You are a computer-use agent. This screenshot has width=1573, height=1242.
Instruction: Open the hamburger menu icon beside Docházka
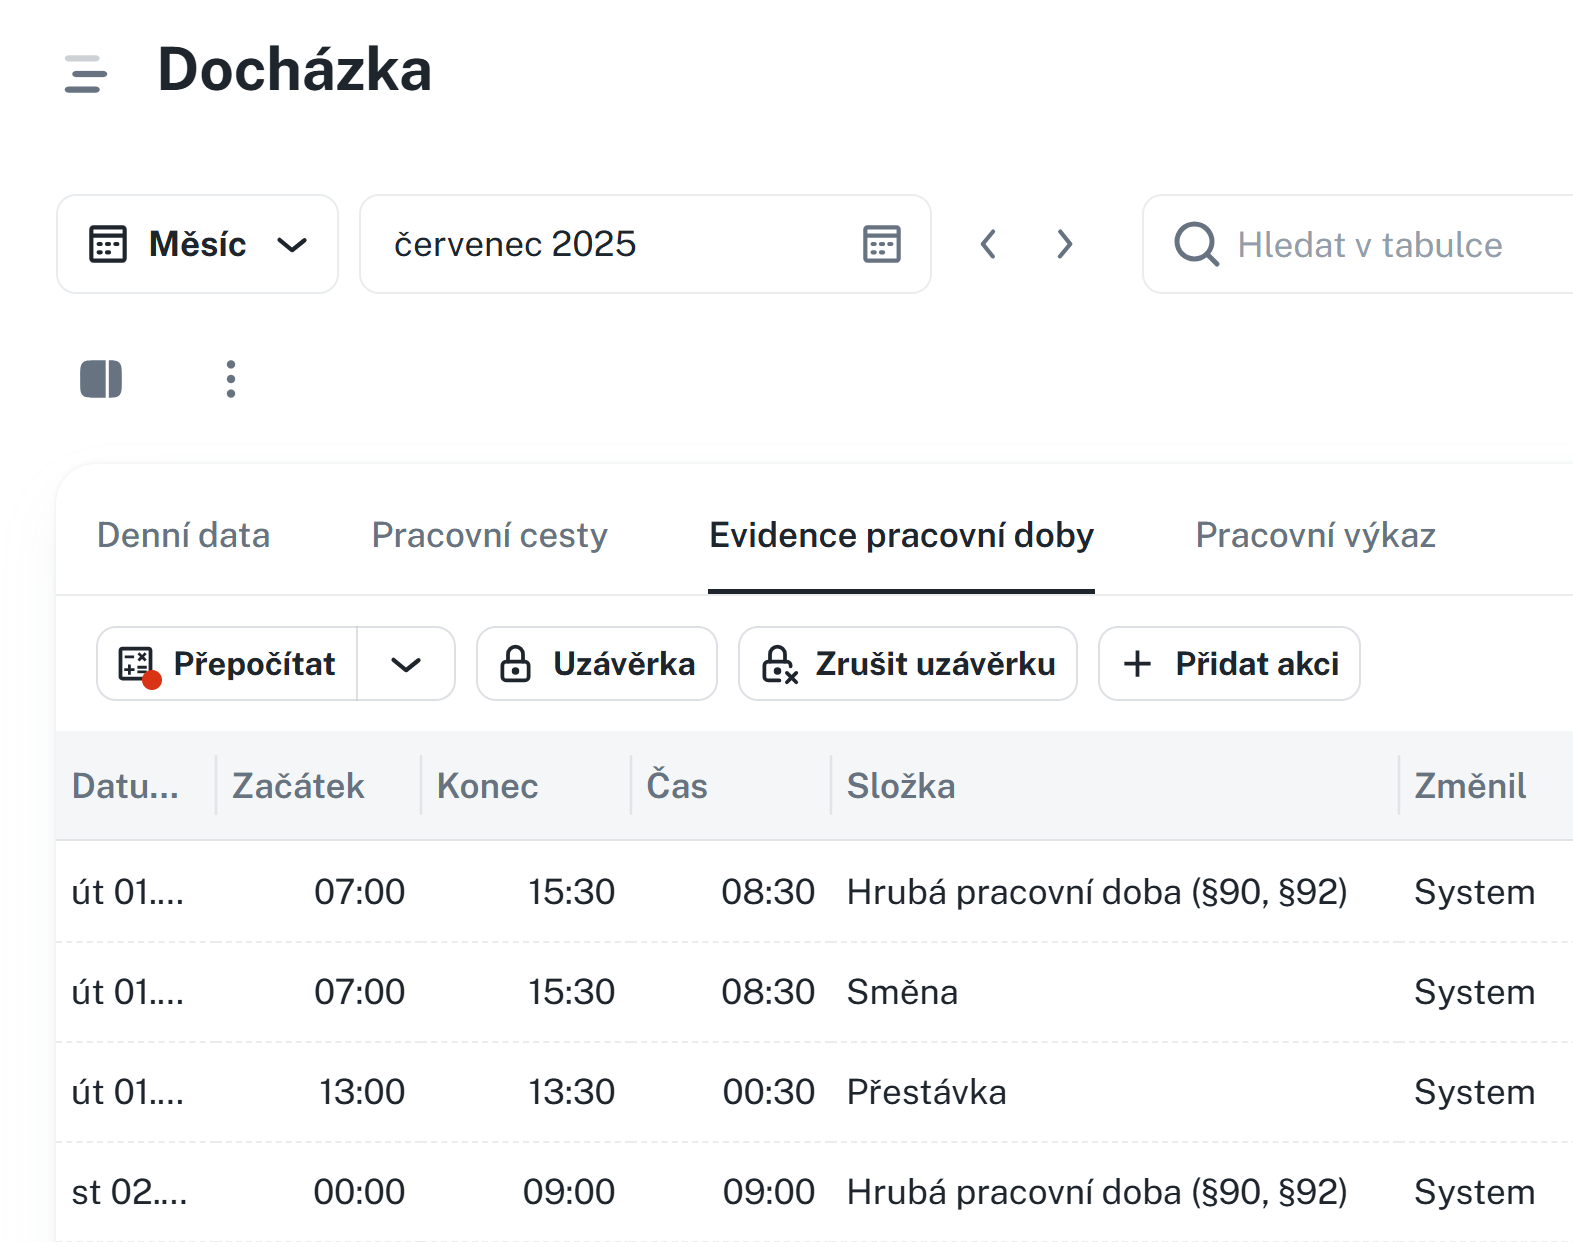86,74
